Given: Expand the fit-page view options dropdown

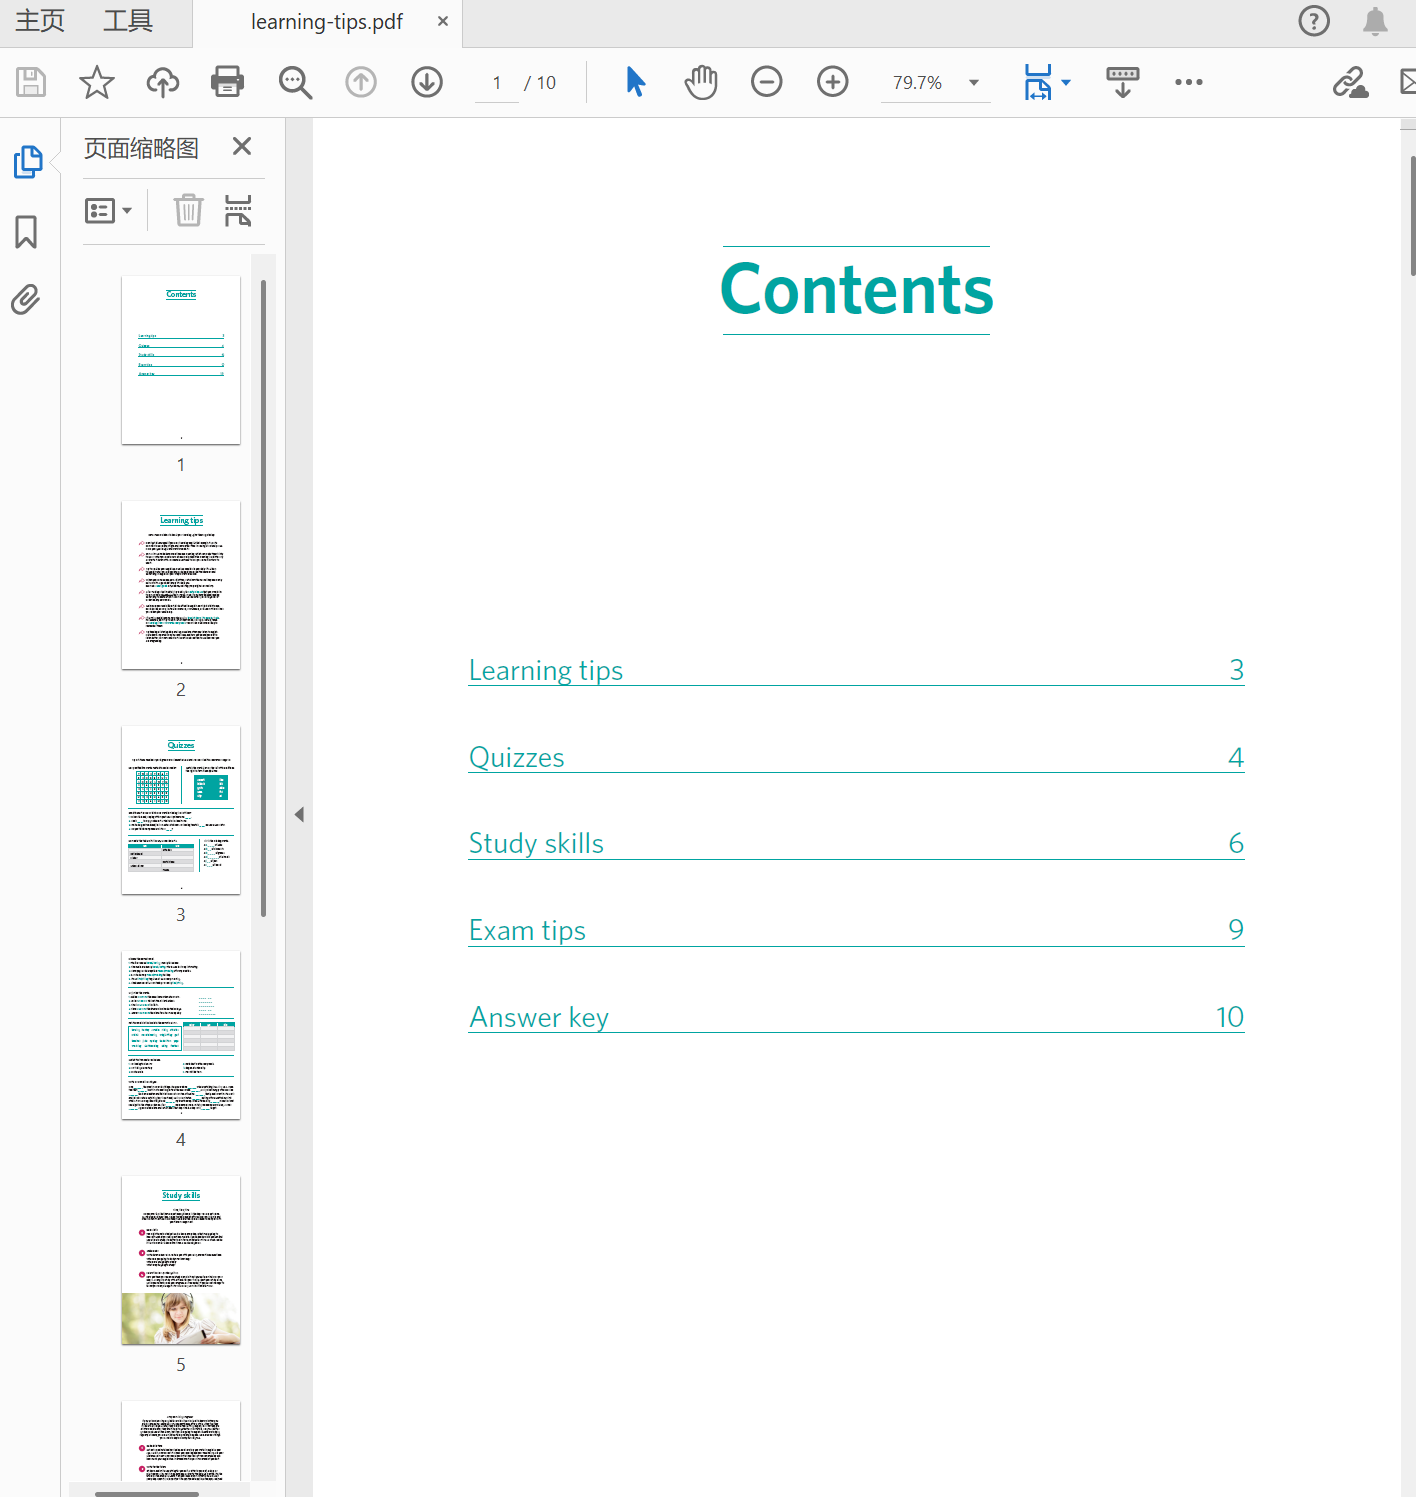Looking at the screenshot, I should click(1066, 83).
